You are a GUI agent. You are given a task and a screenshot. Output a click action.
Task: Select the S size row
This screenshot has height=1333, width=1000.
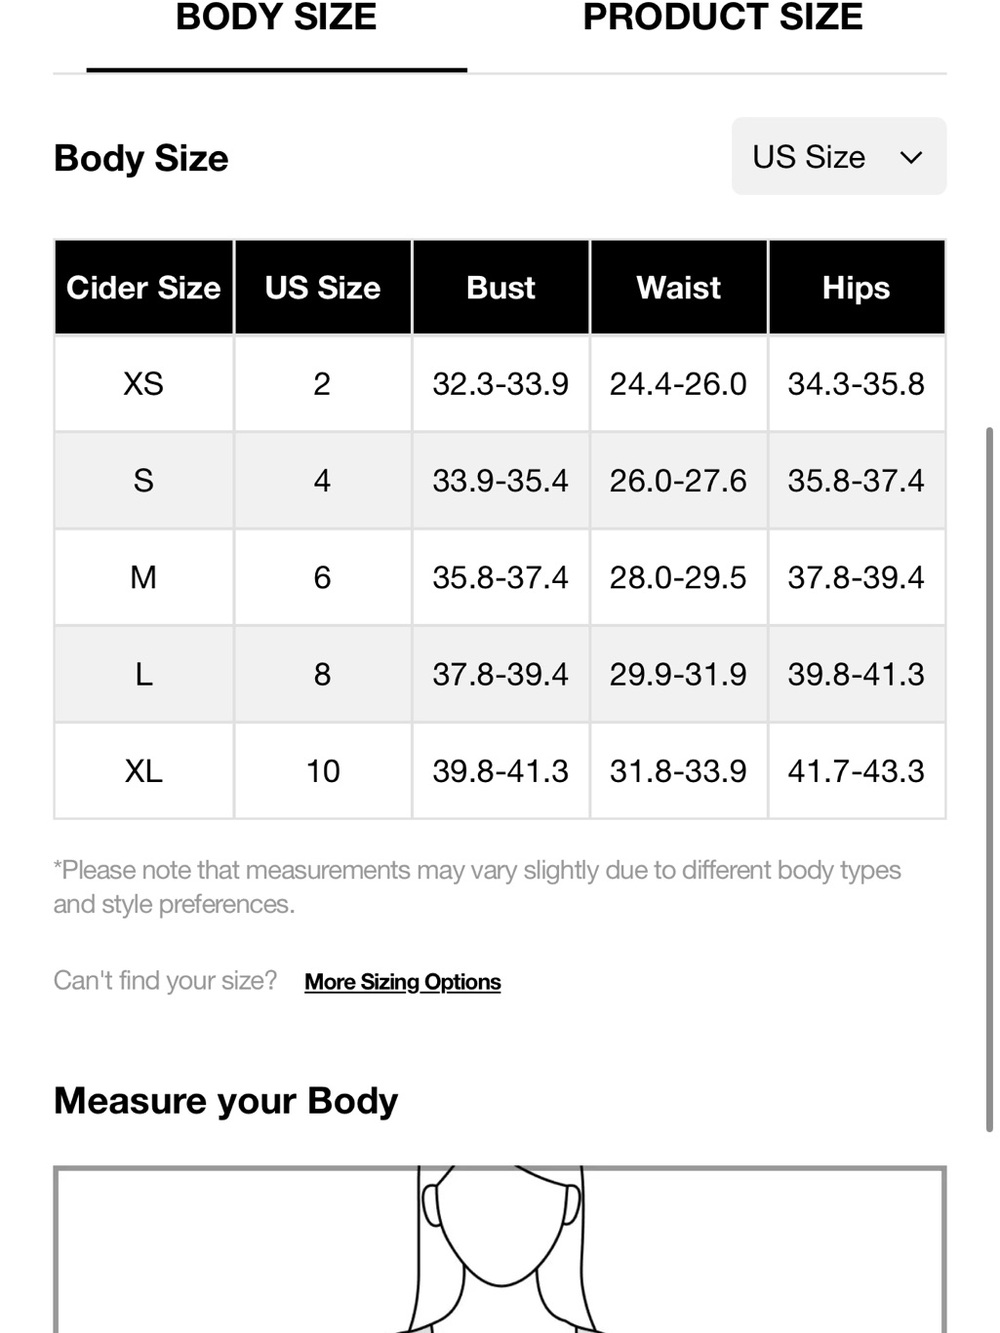[500, 481]
